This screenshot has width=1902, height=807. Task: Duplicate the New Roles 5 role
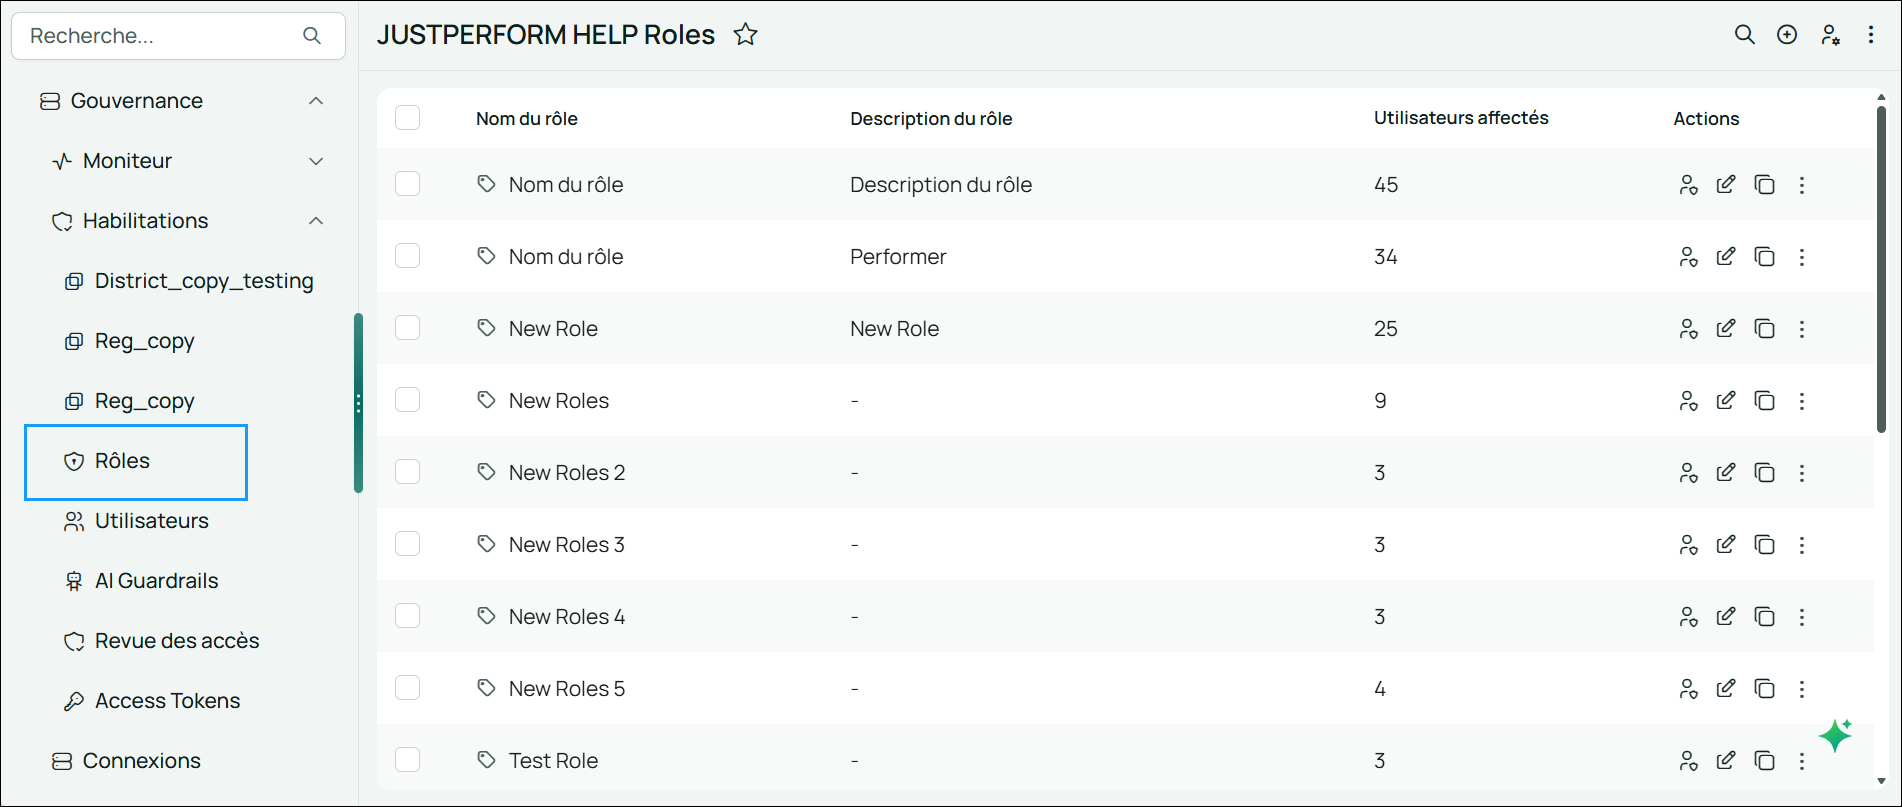click(x=1765, y=689)
